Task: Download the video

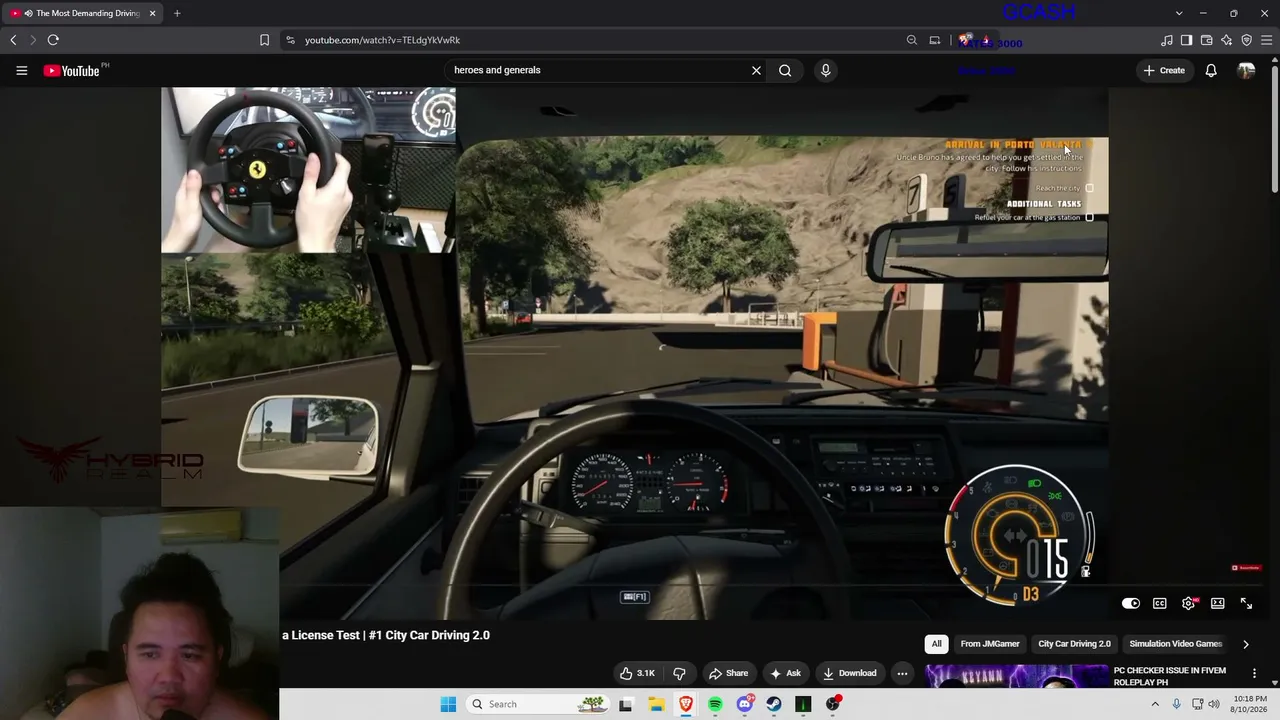Action: [849, 673]
